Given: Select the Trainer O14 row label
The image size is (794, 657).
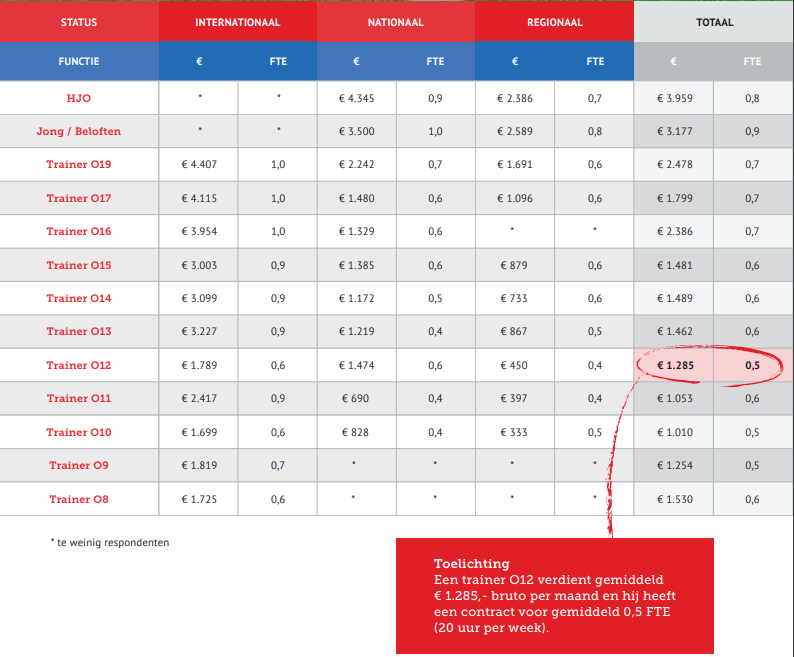Looking at the screenshot, I should [x=79, y=298].
